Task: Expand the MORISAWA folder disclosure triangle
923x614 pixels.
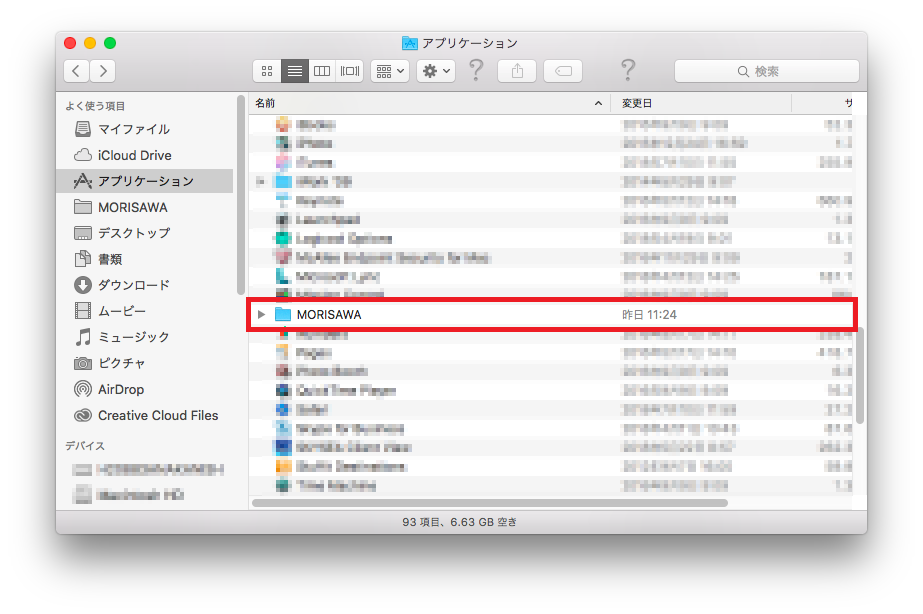Action: coord(261,314)
